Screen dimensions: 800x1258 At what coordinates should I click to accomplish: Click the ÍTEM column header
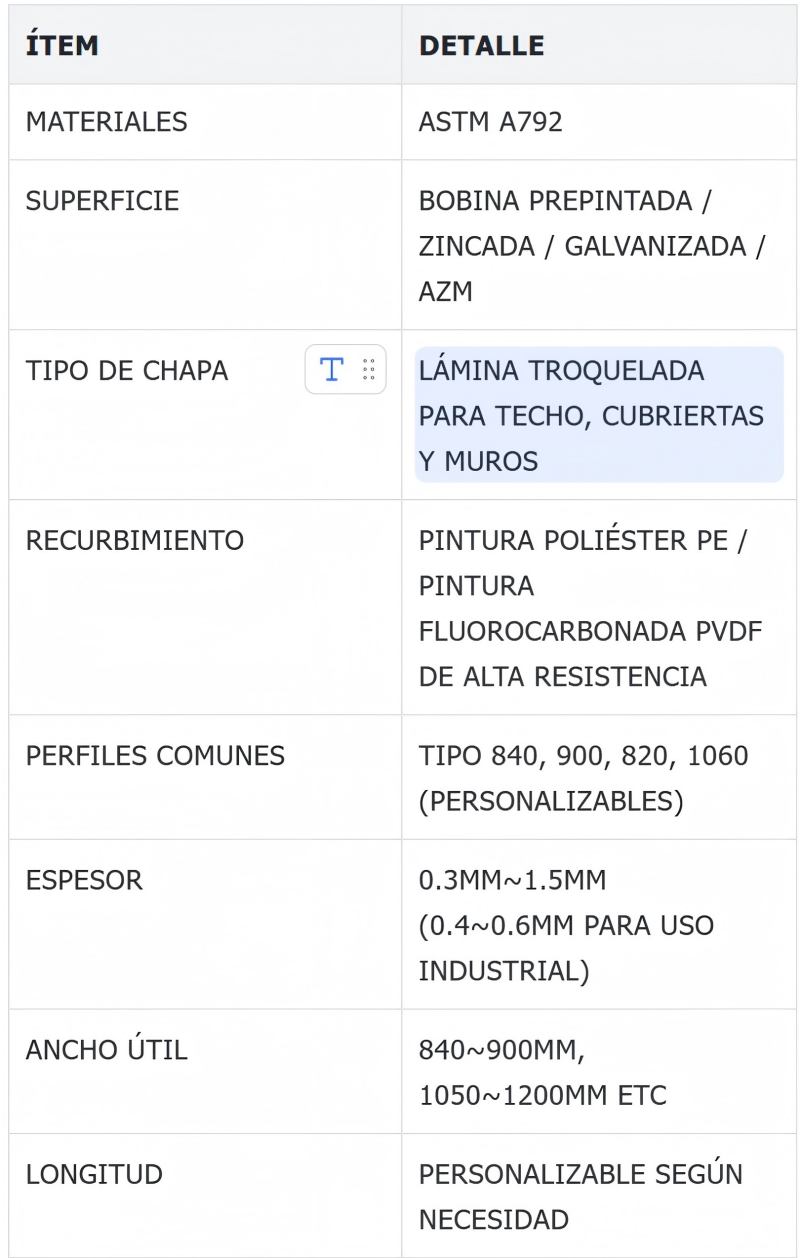(62, 45)
